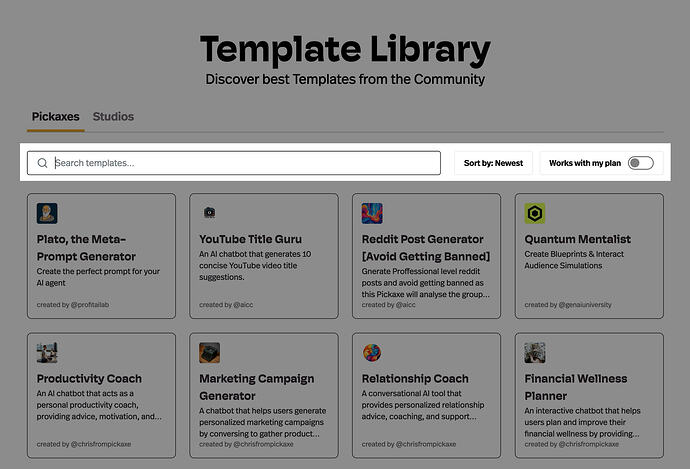Viewport: 690px width, 469px height.
Task: Click 'created by @chrisfrompickaxe' under Financial Wellness Planner
Action: point(571,444)
